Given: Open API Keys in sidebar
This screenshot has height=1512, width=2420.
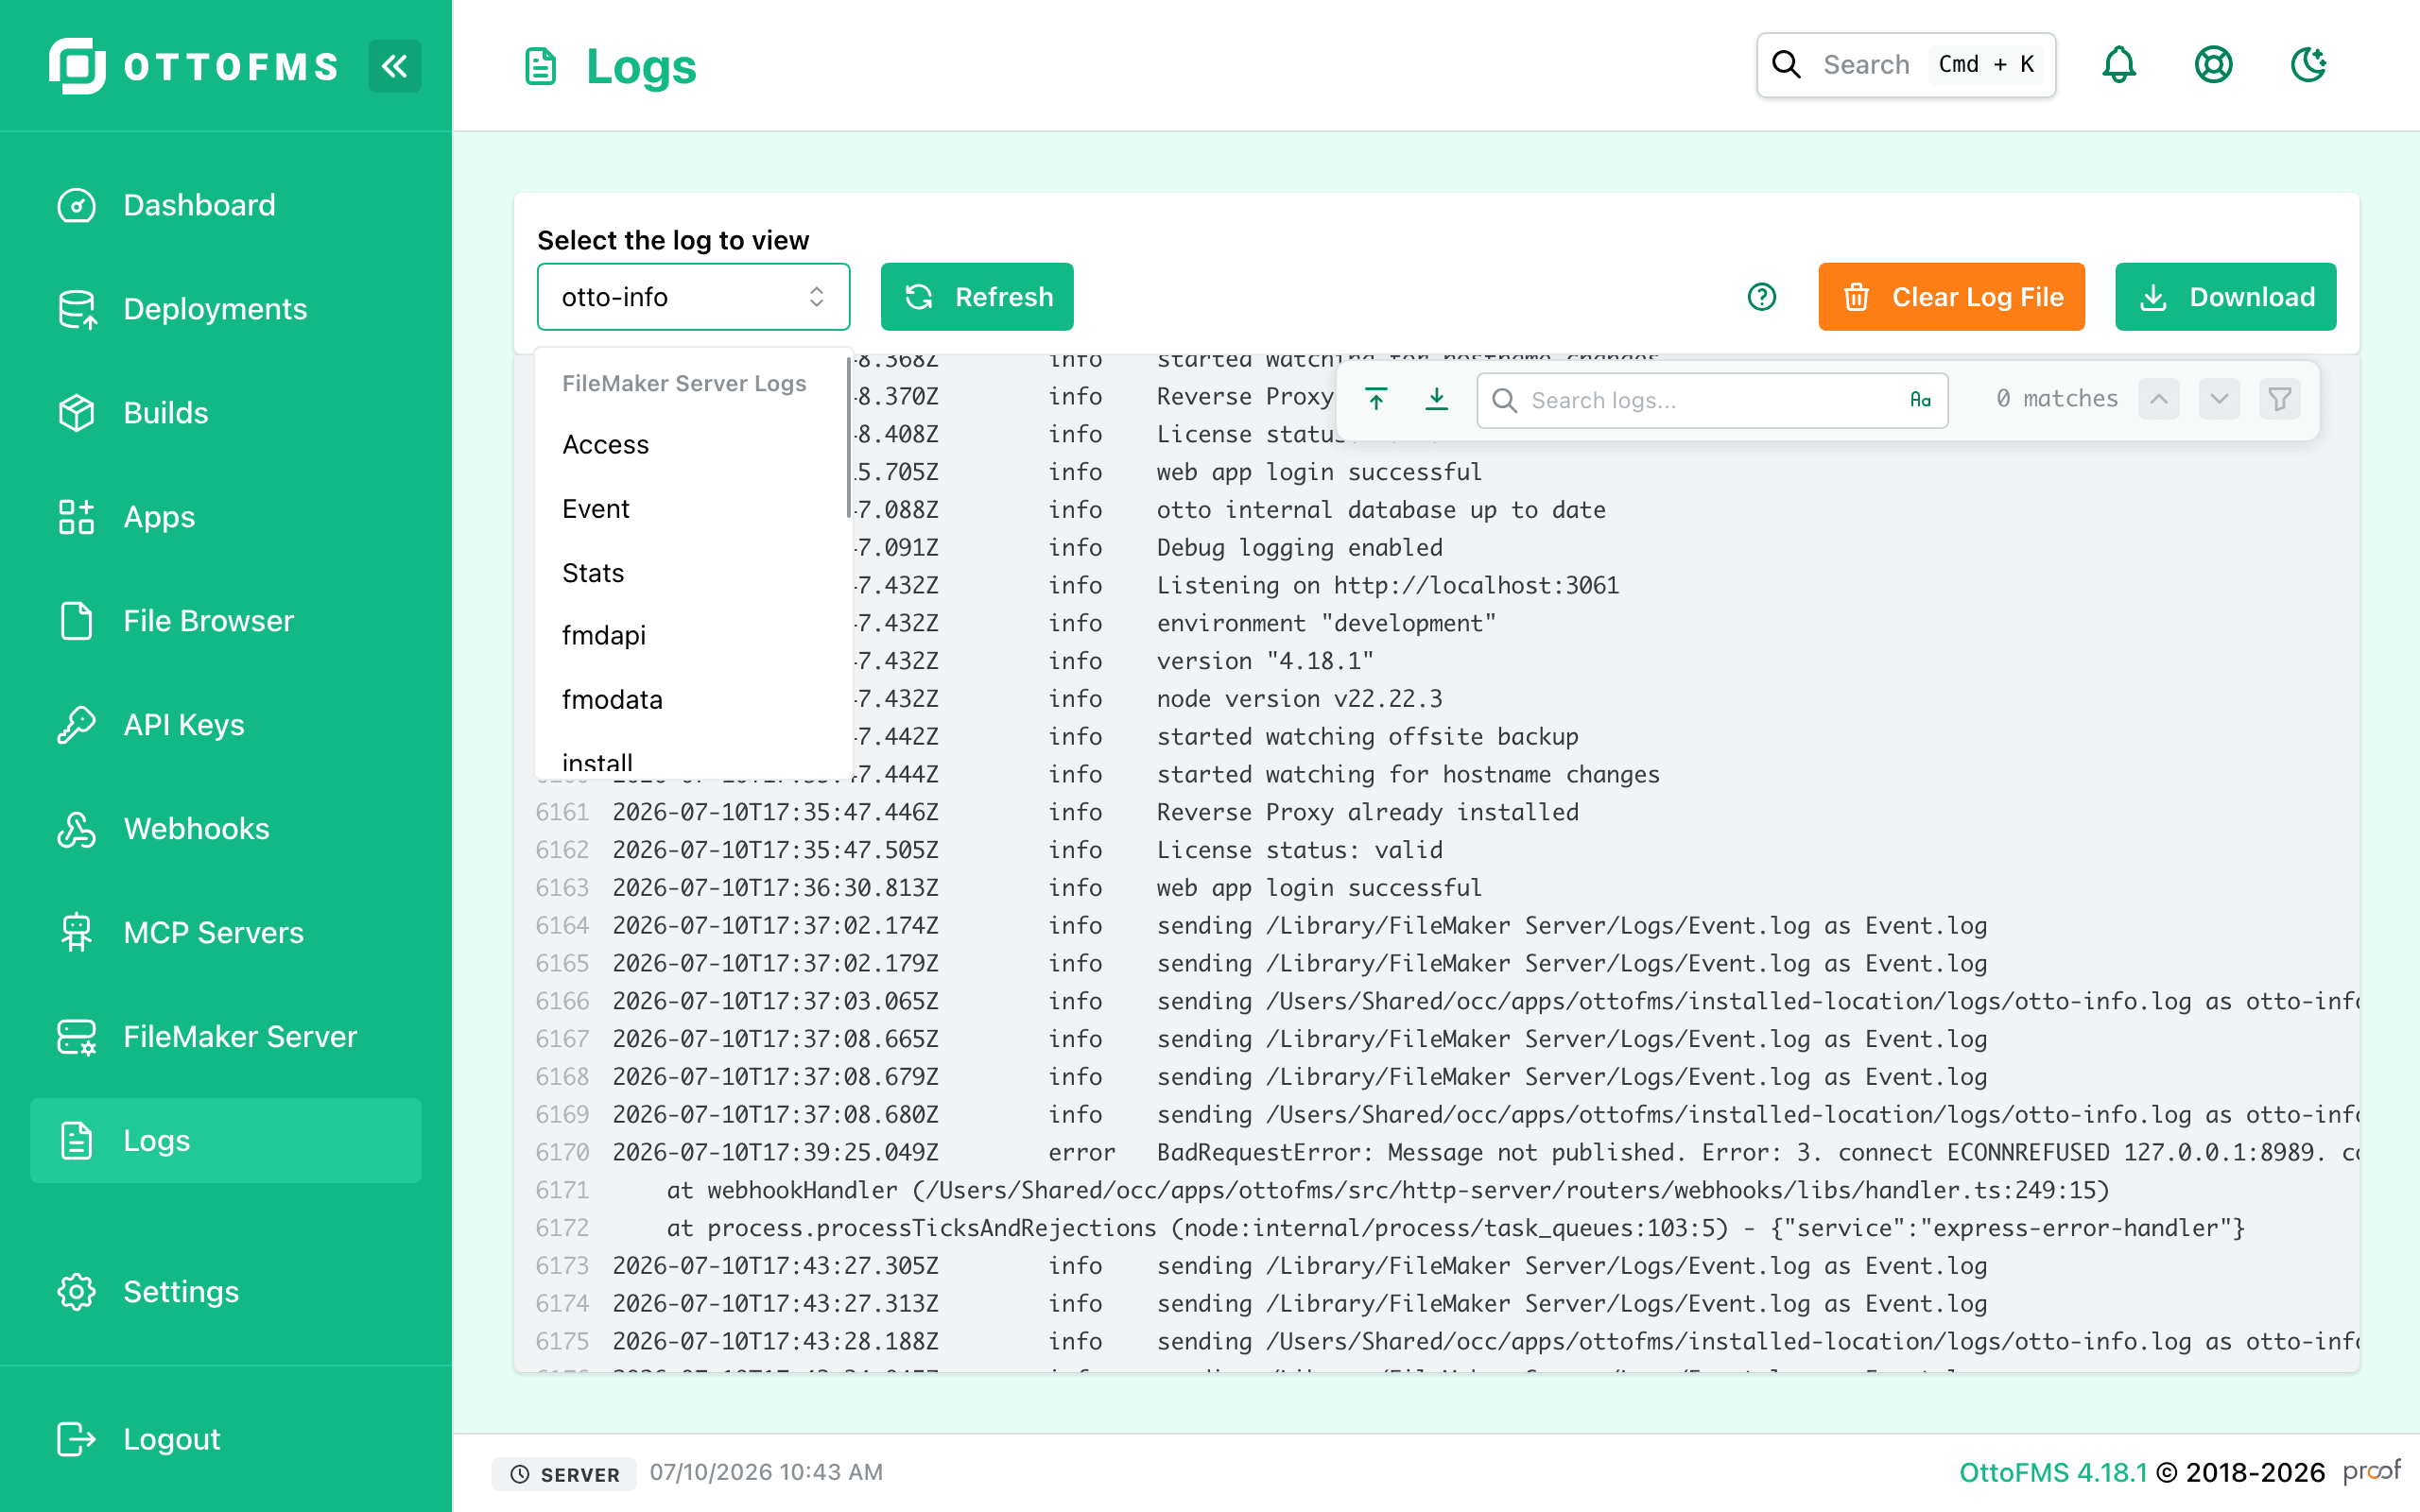Looking at the screenshot, I should 226,725.
